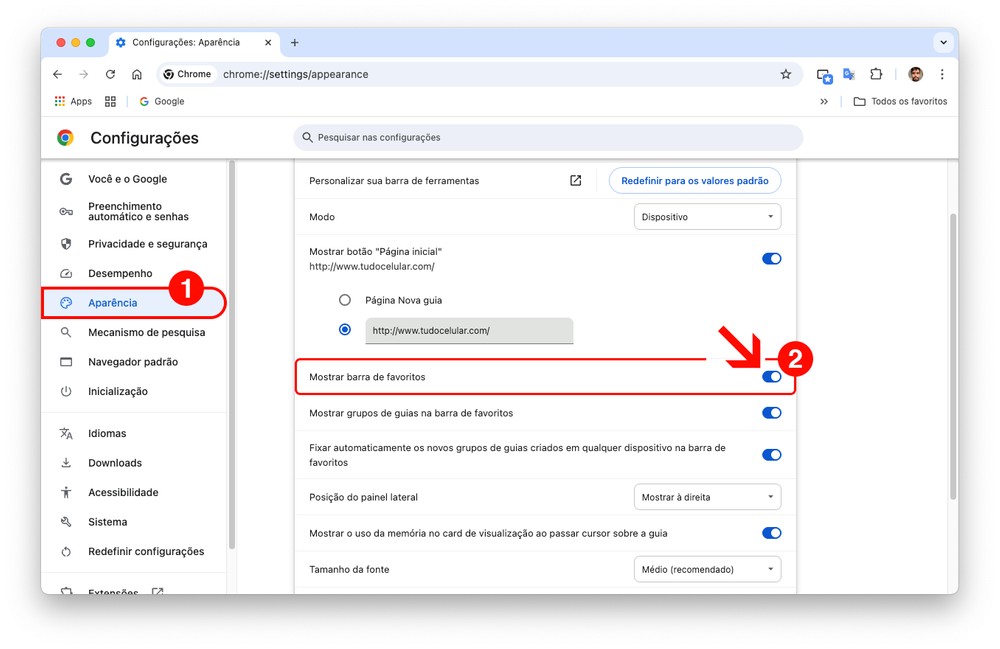Viewport: 1000px width, 649px height.
Task: Open the Extensions puzzle icon
Action: pos(876,74)
